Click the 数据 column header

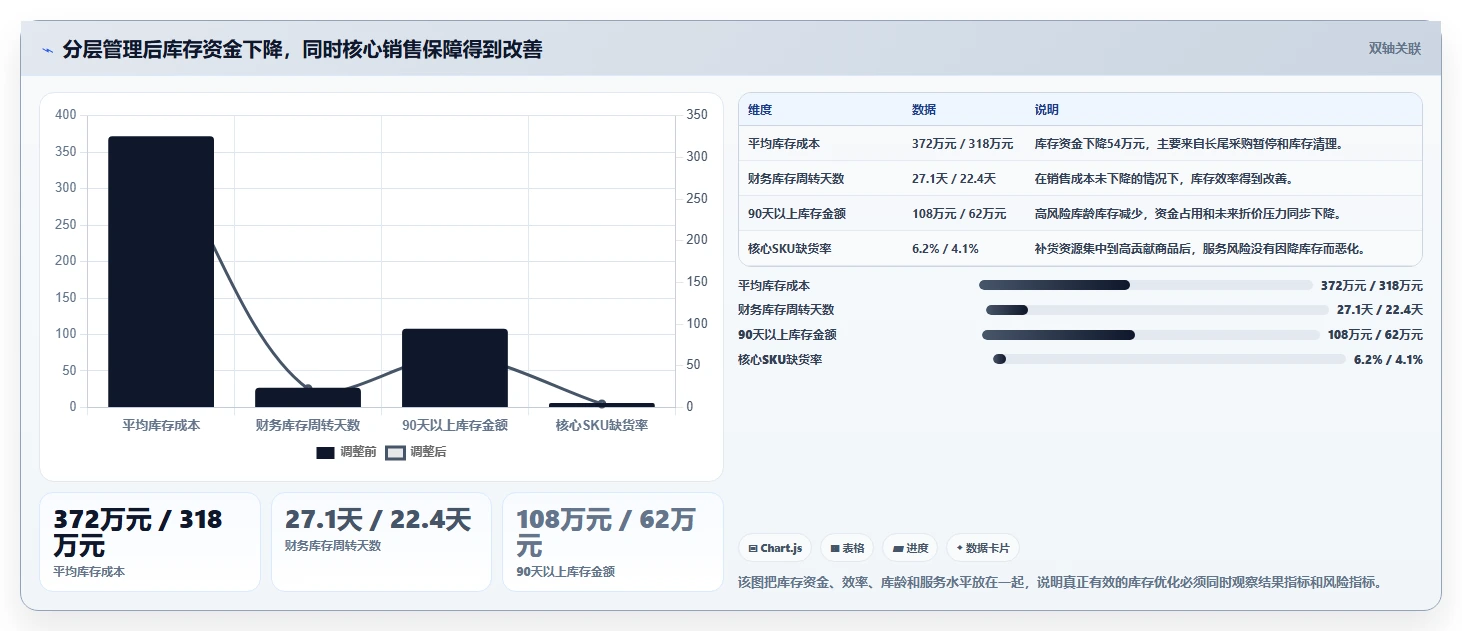[924, 110]
